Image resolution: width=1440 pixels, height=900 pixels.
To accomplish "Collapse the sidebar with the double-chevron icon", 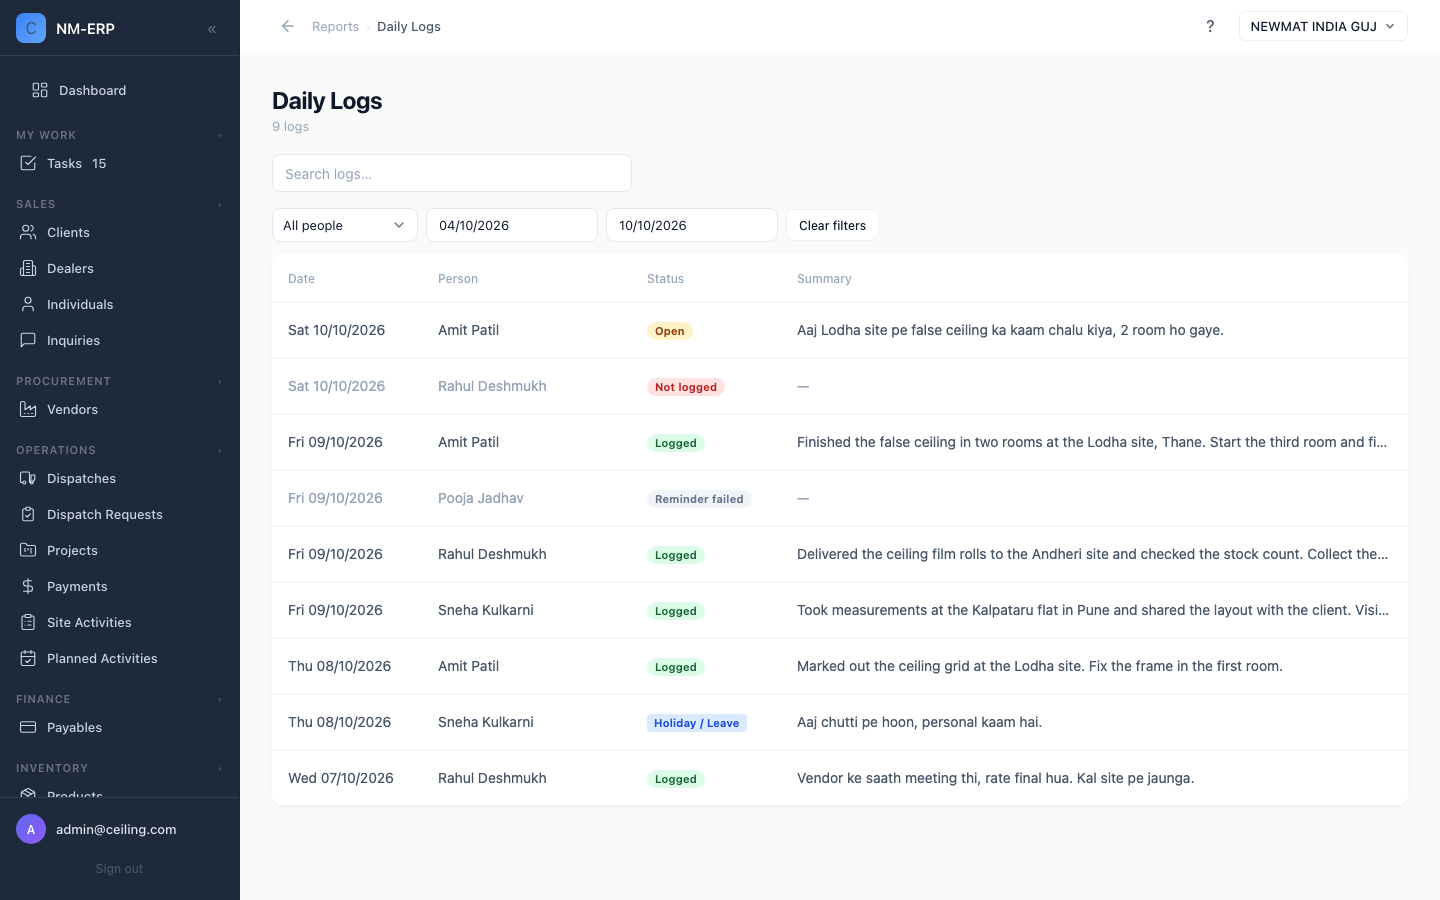I will tap(212, 29).
